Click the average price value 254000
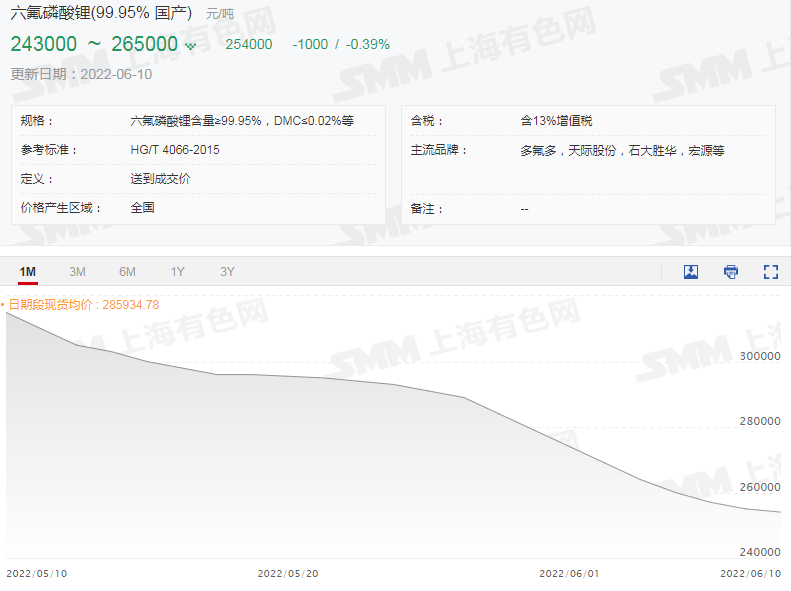Screen dimensions: 791x591 pos(248,44)
